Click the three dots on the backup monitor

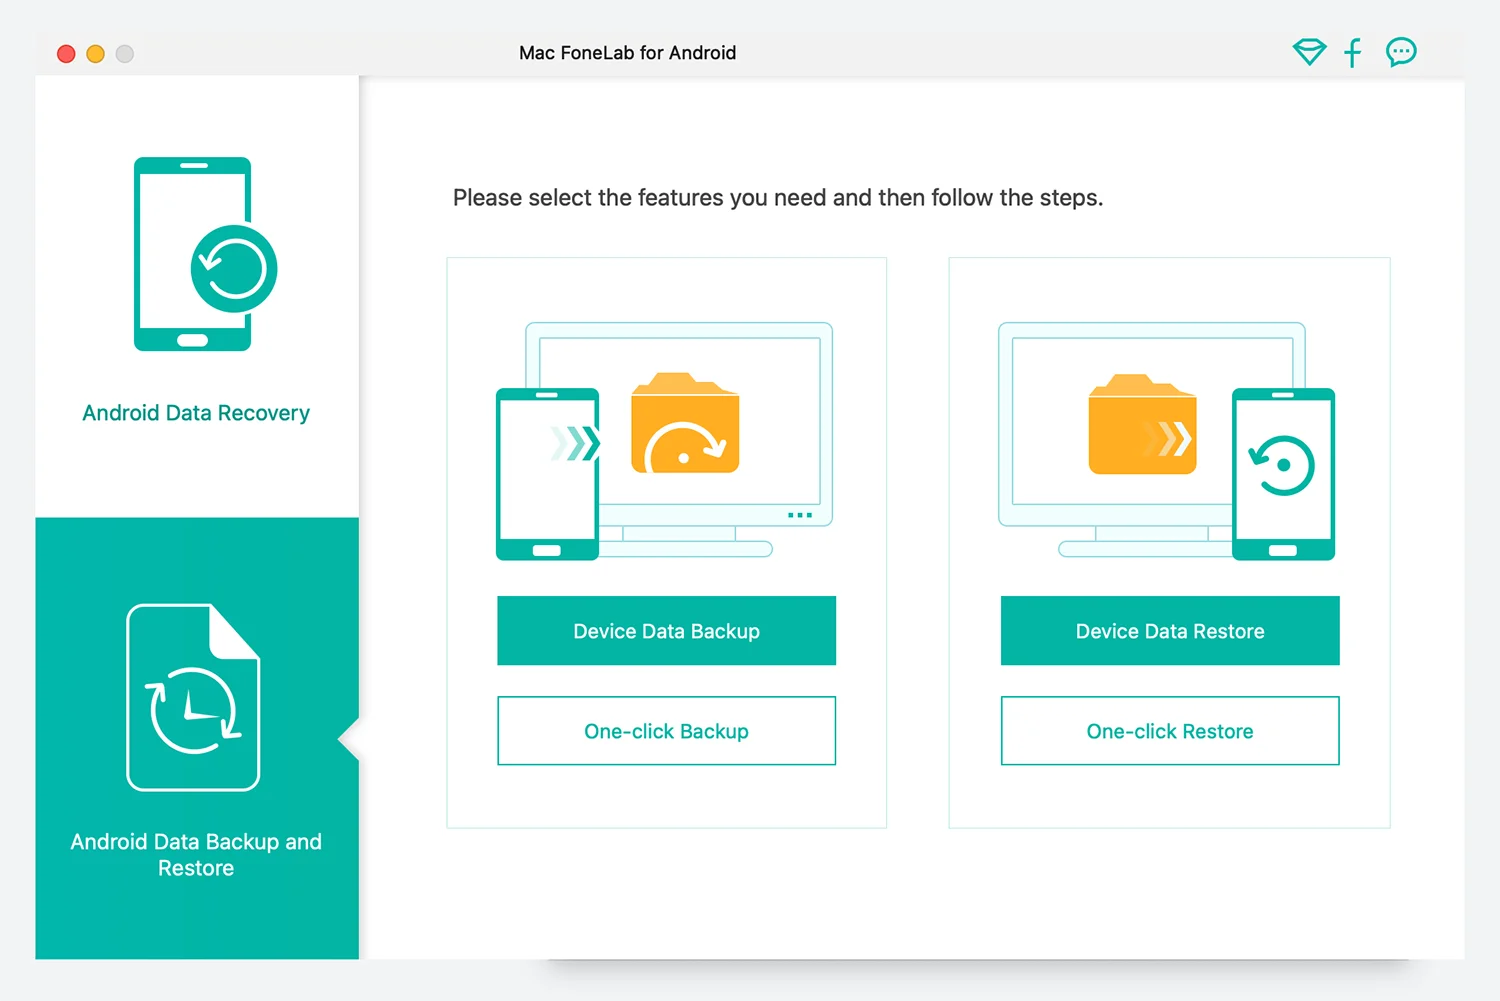click(x=800, y=515)
